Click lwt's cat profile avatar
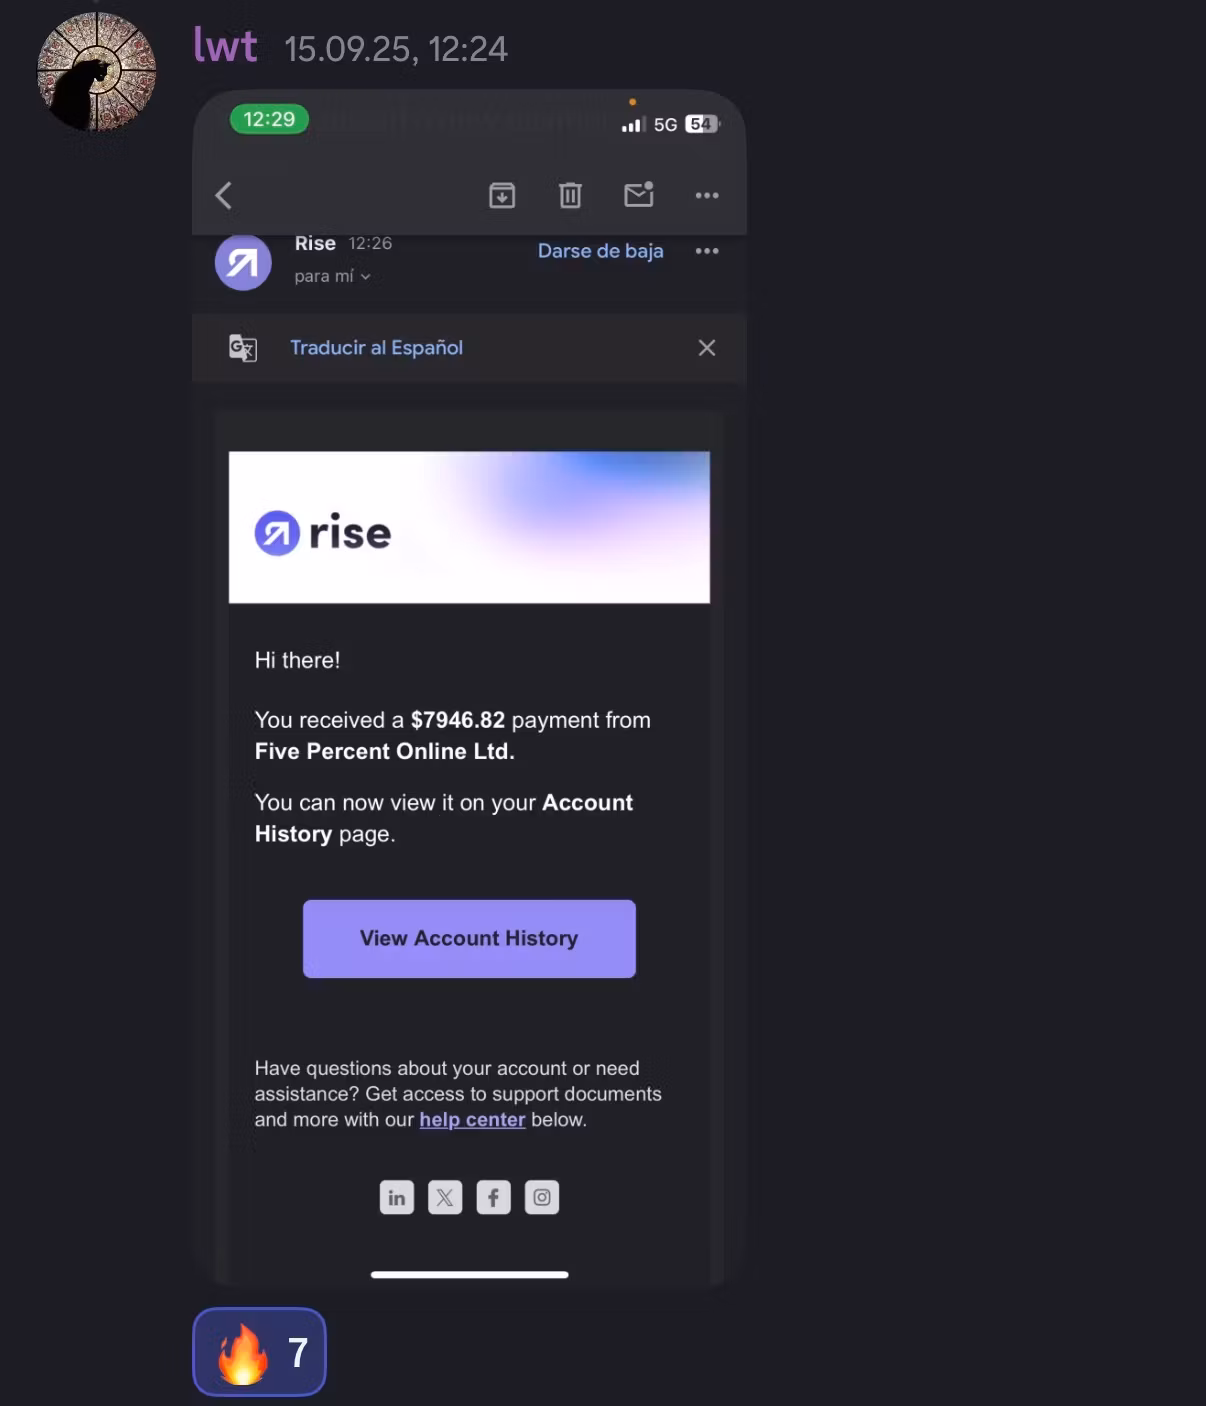The image size is (1206, 1406). (97, 72)
